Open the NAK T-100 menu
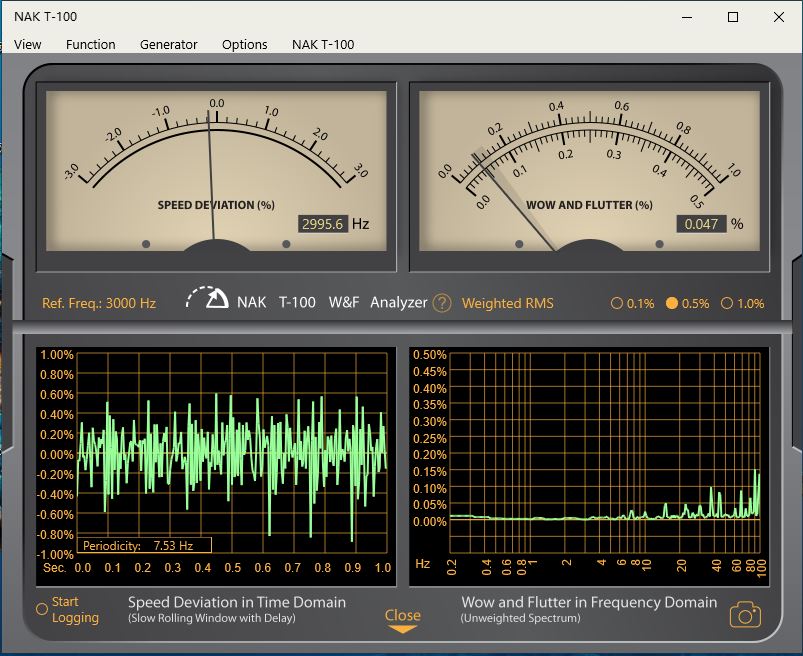 coord(323,45)
